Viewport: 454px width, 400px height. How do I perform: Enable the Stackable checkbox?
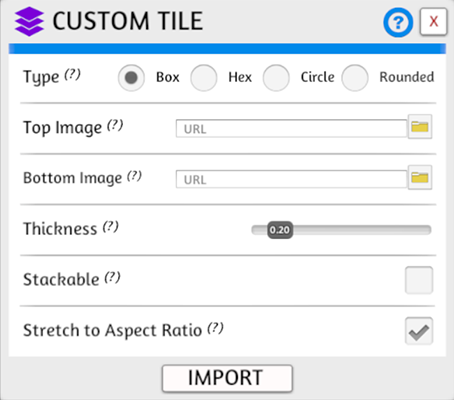tap(419, 280)
